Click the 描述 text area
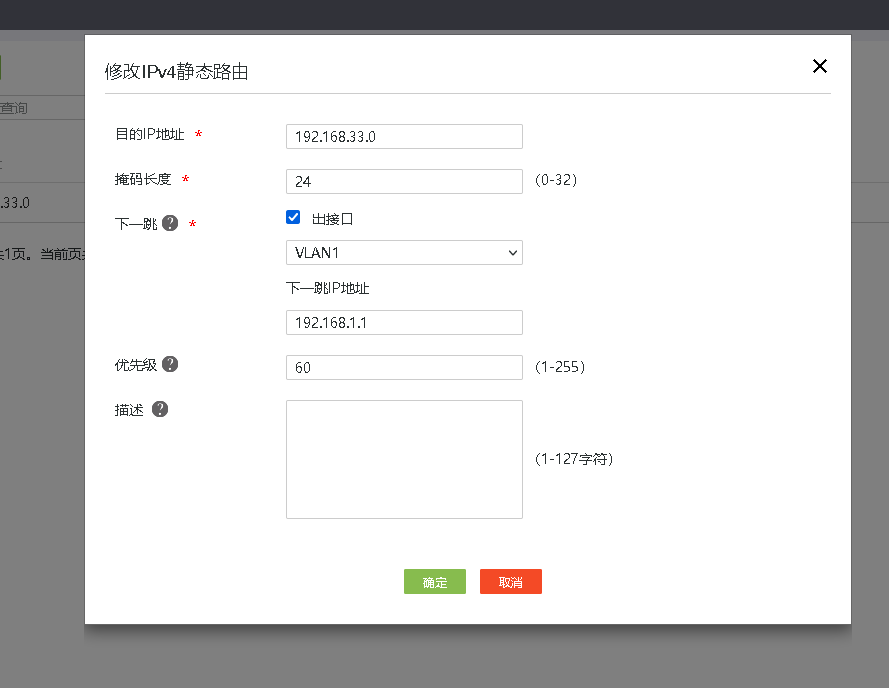 pos(404,459)
